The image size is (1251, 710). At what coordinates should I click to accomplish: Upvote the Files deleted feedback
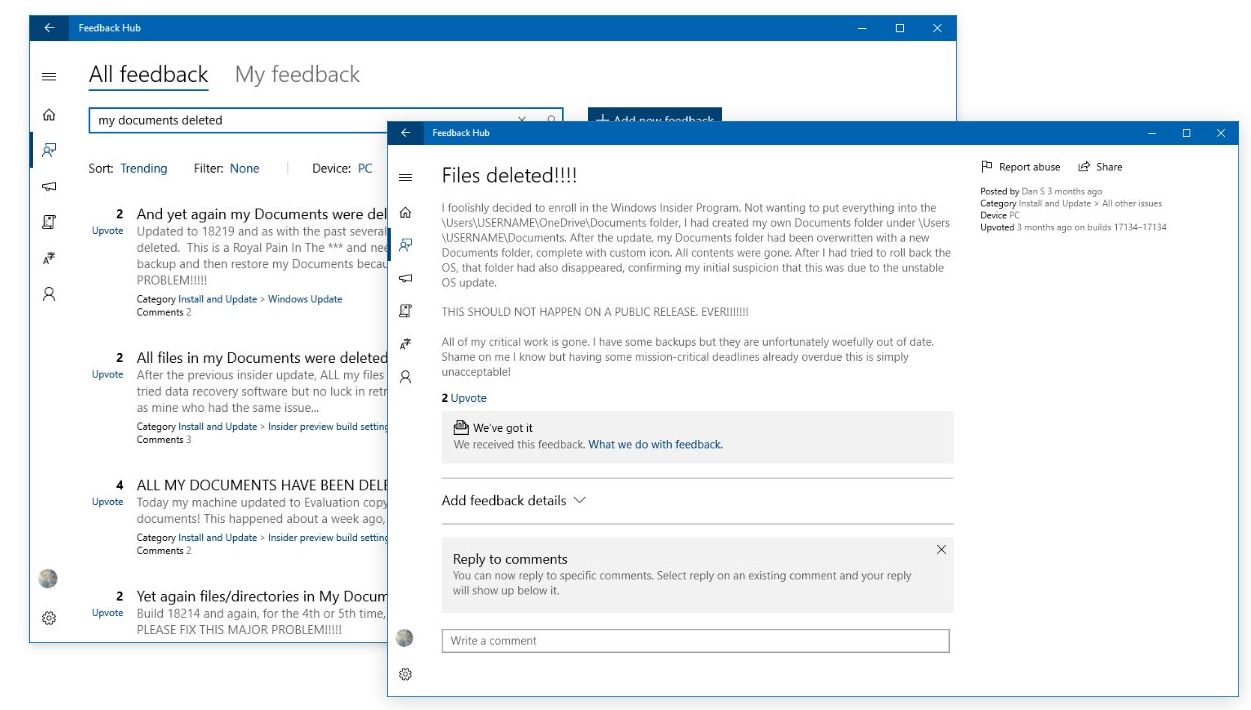(x=468, y=398)
